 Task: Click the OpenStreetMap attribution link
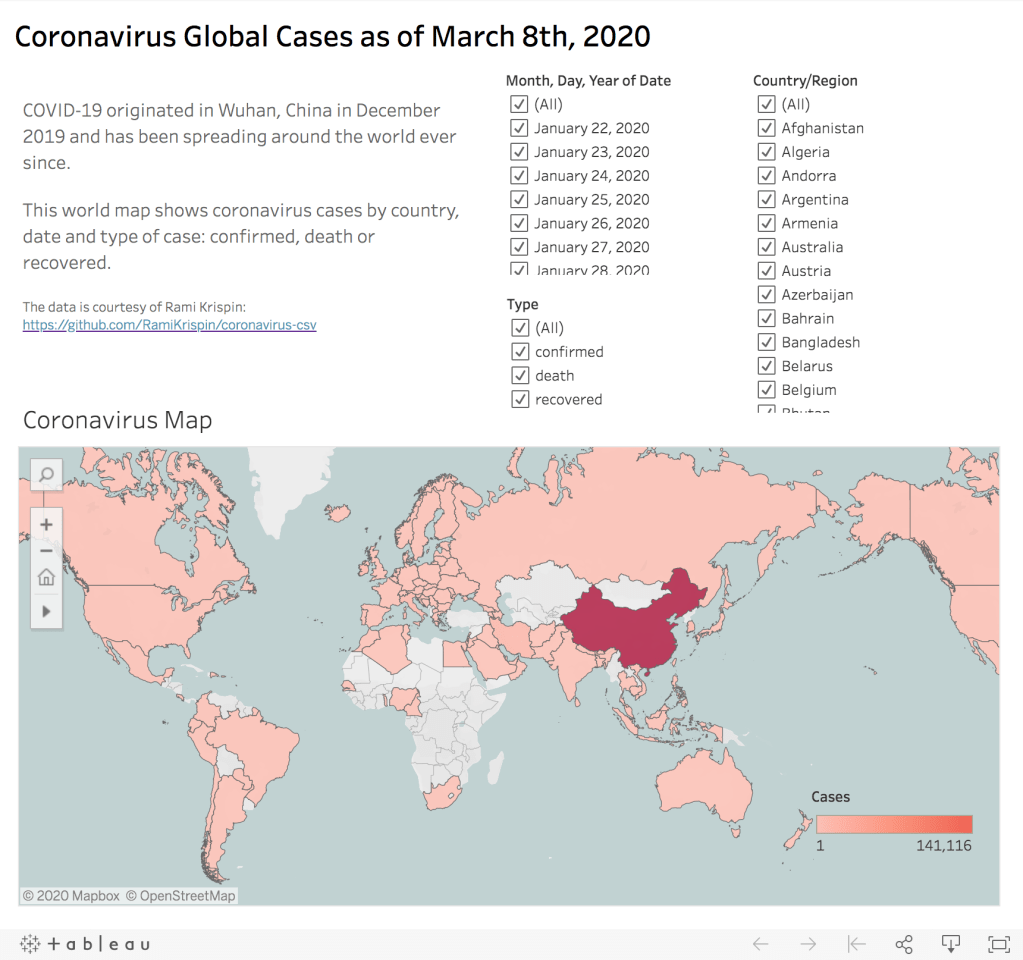click(x=181, y=896)
